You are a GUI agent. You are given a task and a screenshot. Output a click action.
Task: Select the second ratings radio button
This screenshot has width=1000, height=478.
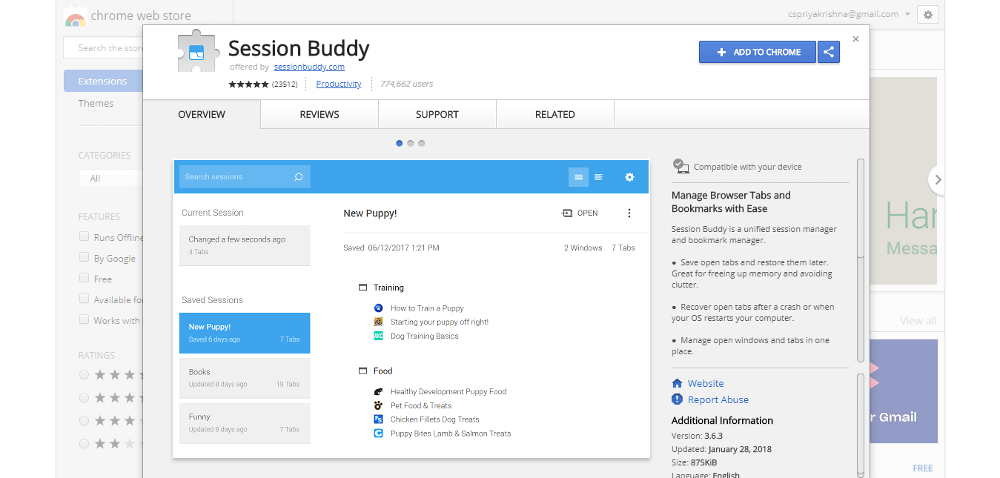click(x=84, y=398)
